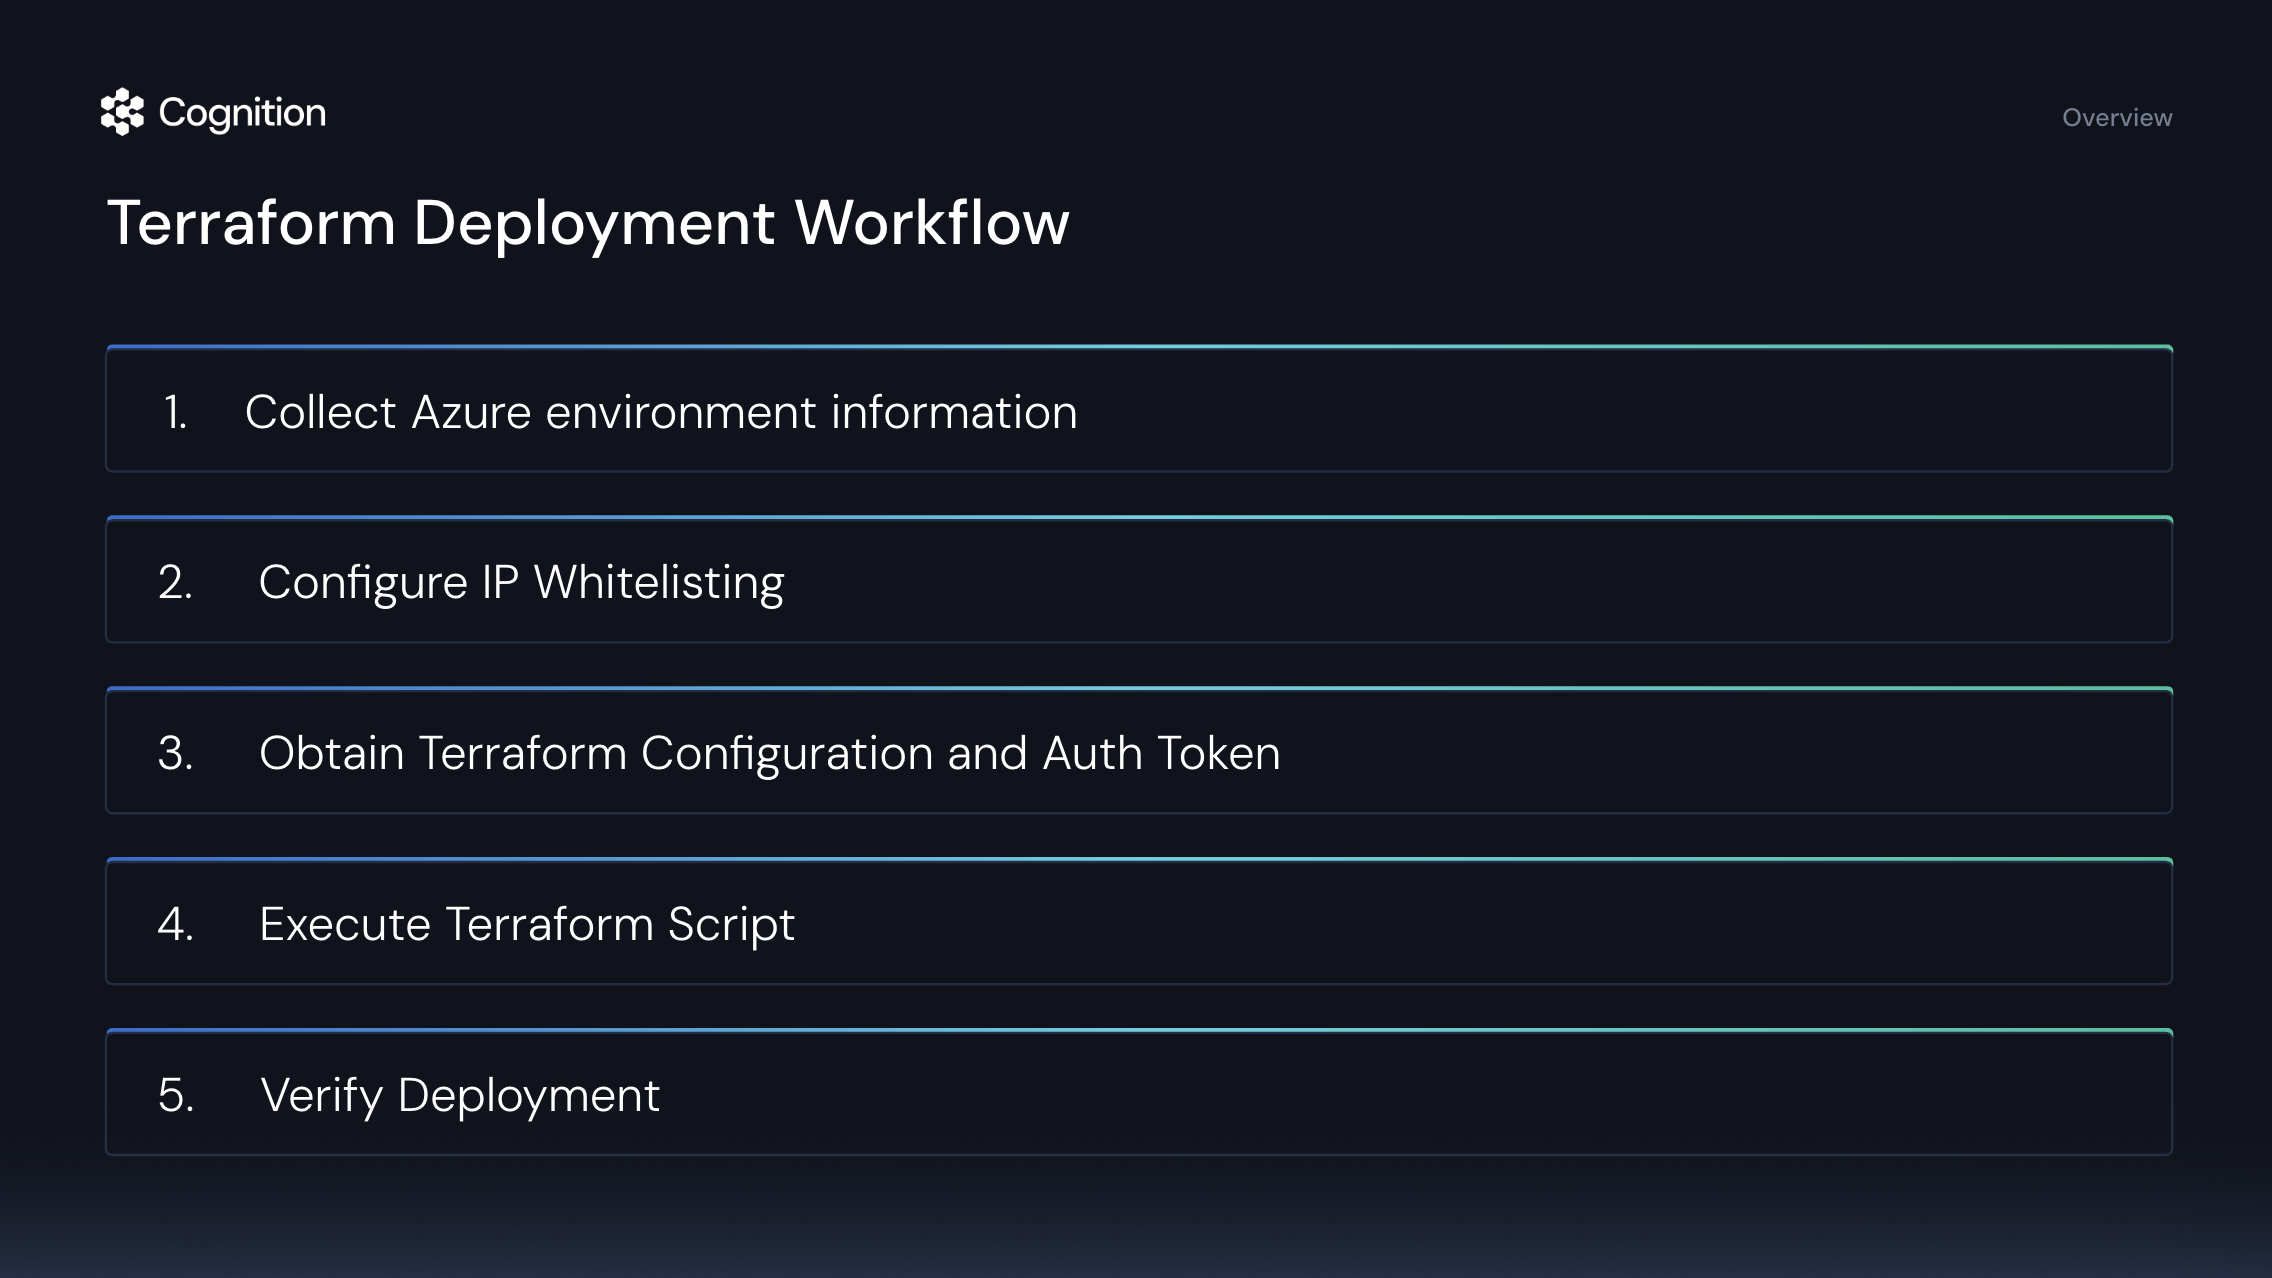Click the number 2. in second step
The width and height of the screenshot is (2272, 1278).
175,583
